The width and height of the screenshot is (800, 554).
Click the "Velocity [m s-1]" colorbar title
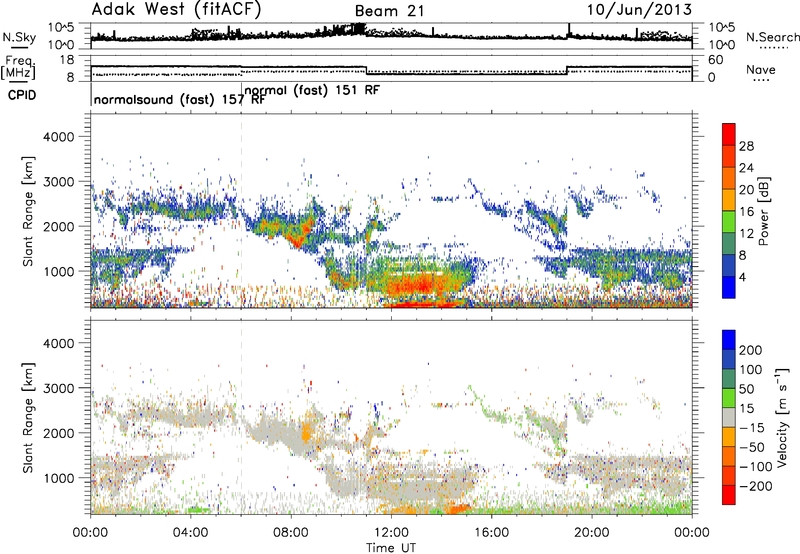(782, 417)
